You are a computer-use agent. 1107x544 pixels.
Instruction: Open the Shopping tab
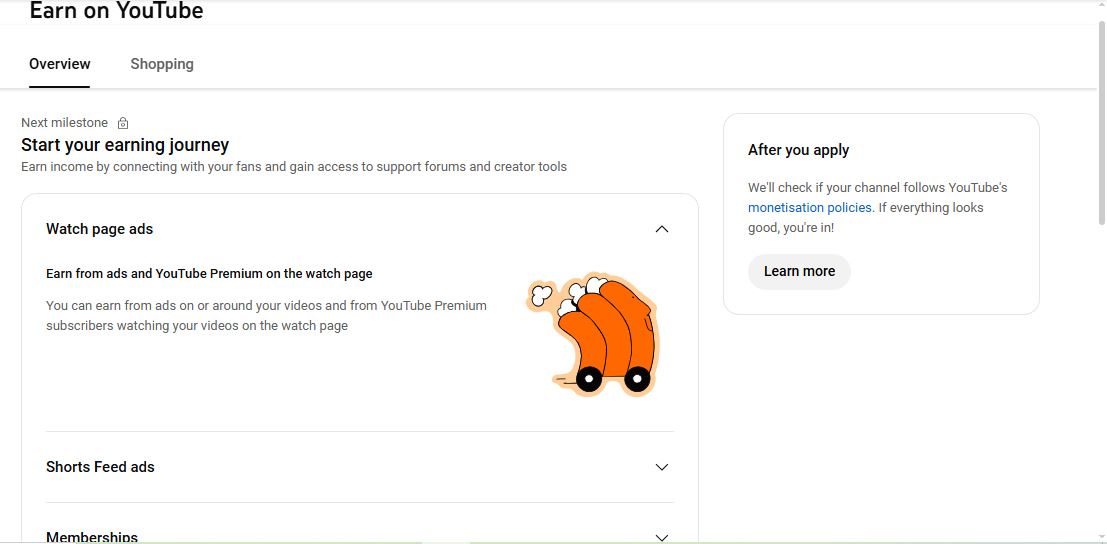162,64
